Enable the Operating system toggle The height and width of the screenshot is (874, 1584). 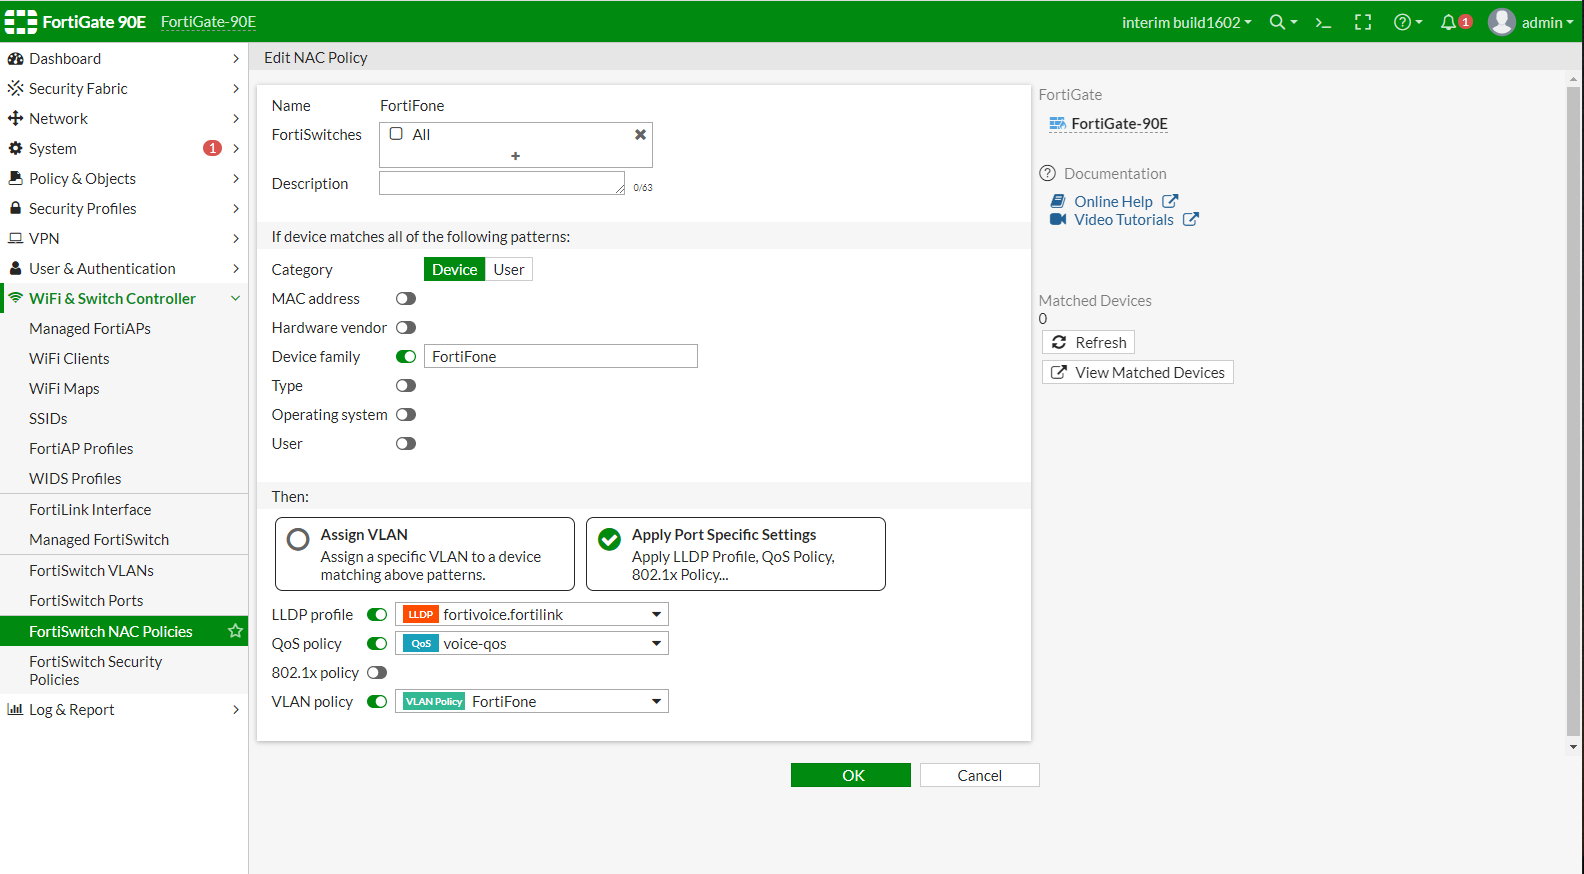[406, 415]
